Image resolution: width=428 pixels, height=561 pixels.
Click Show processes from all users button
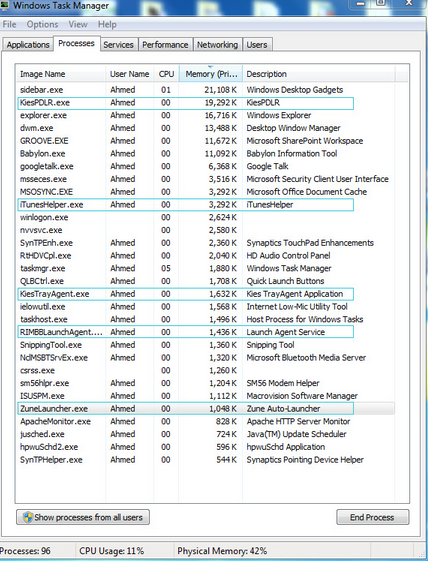[x=83, y=517]
